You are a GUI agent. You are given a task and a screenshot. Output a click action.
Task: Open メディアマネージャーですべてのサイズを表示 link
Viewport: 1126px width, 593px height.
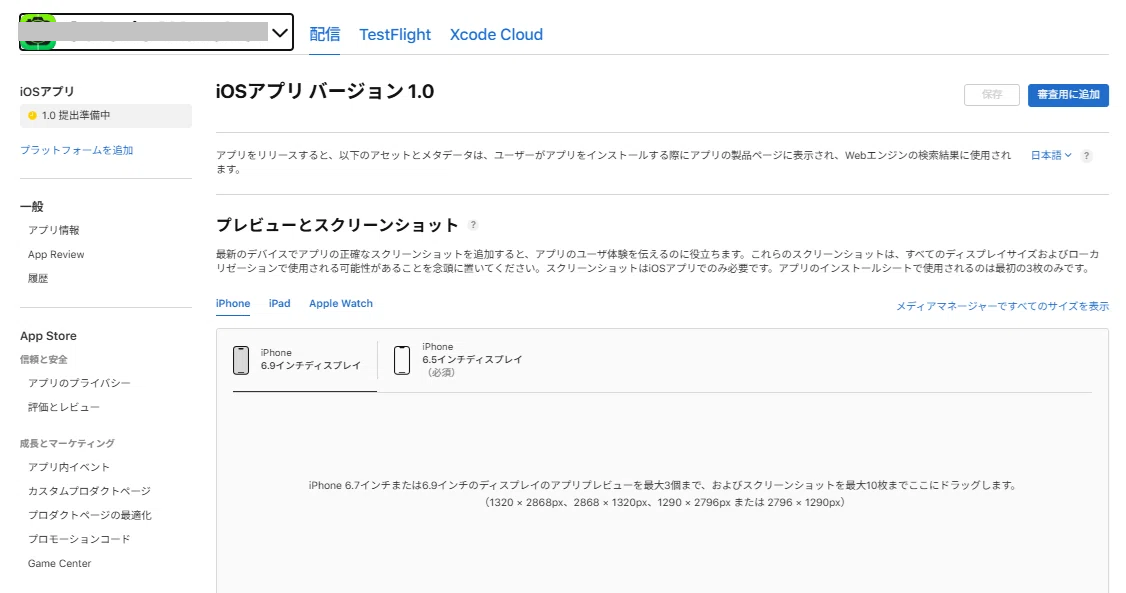[1002, 306]
